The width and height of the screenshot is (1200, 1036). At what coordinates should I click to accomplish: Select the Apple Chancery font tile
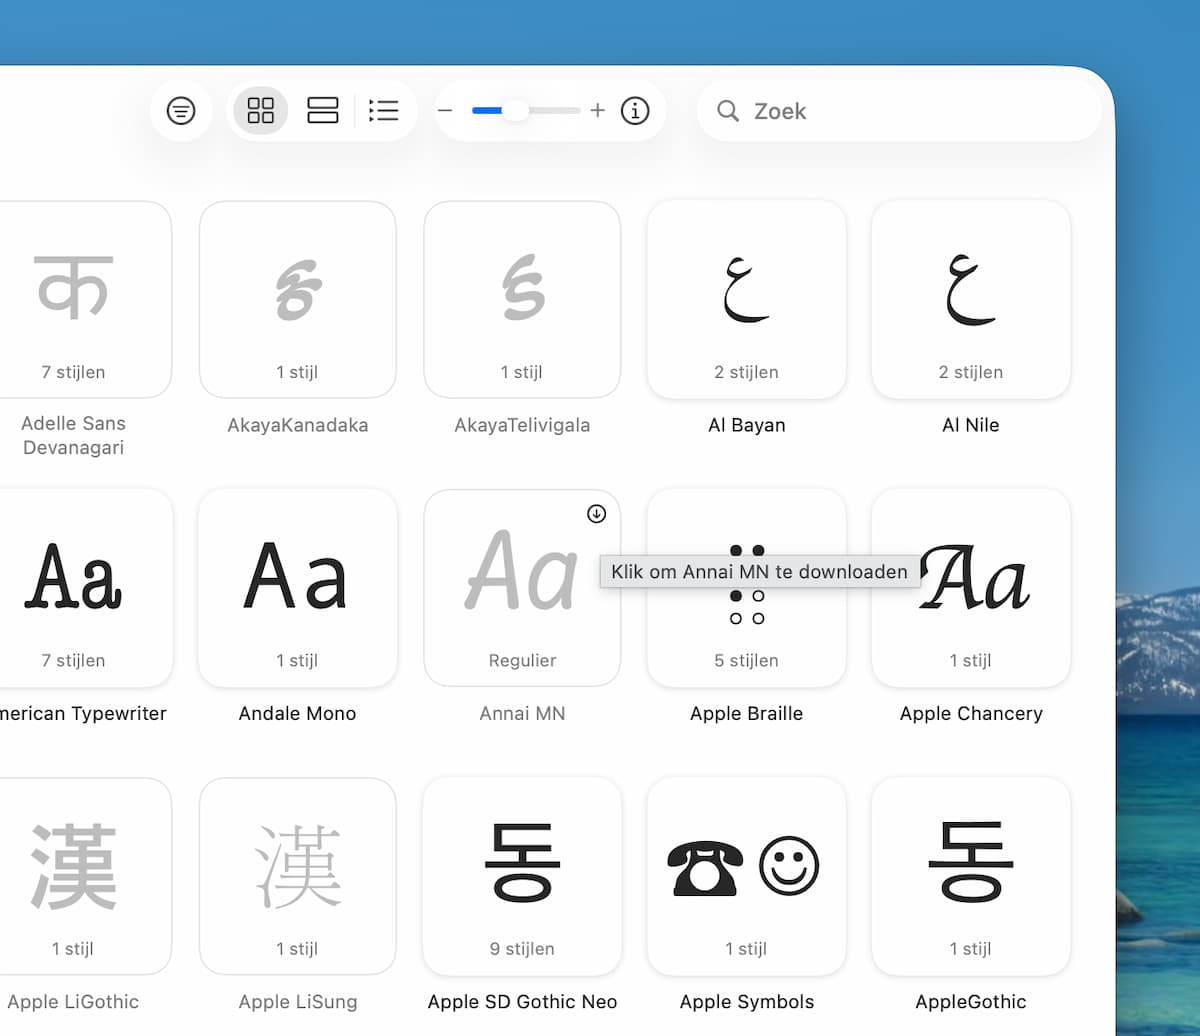pyautogui.click(x=970, y=588)
